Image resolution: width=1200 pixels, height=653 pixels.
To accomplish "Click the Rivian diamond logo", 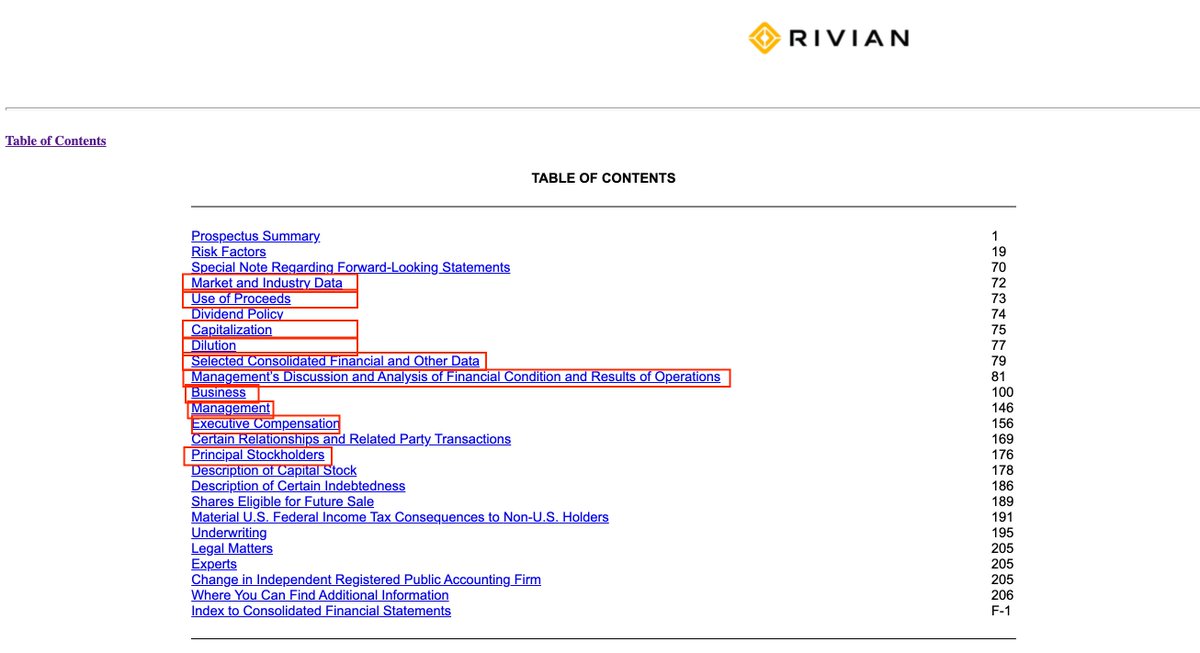I will 763,37.
